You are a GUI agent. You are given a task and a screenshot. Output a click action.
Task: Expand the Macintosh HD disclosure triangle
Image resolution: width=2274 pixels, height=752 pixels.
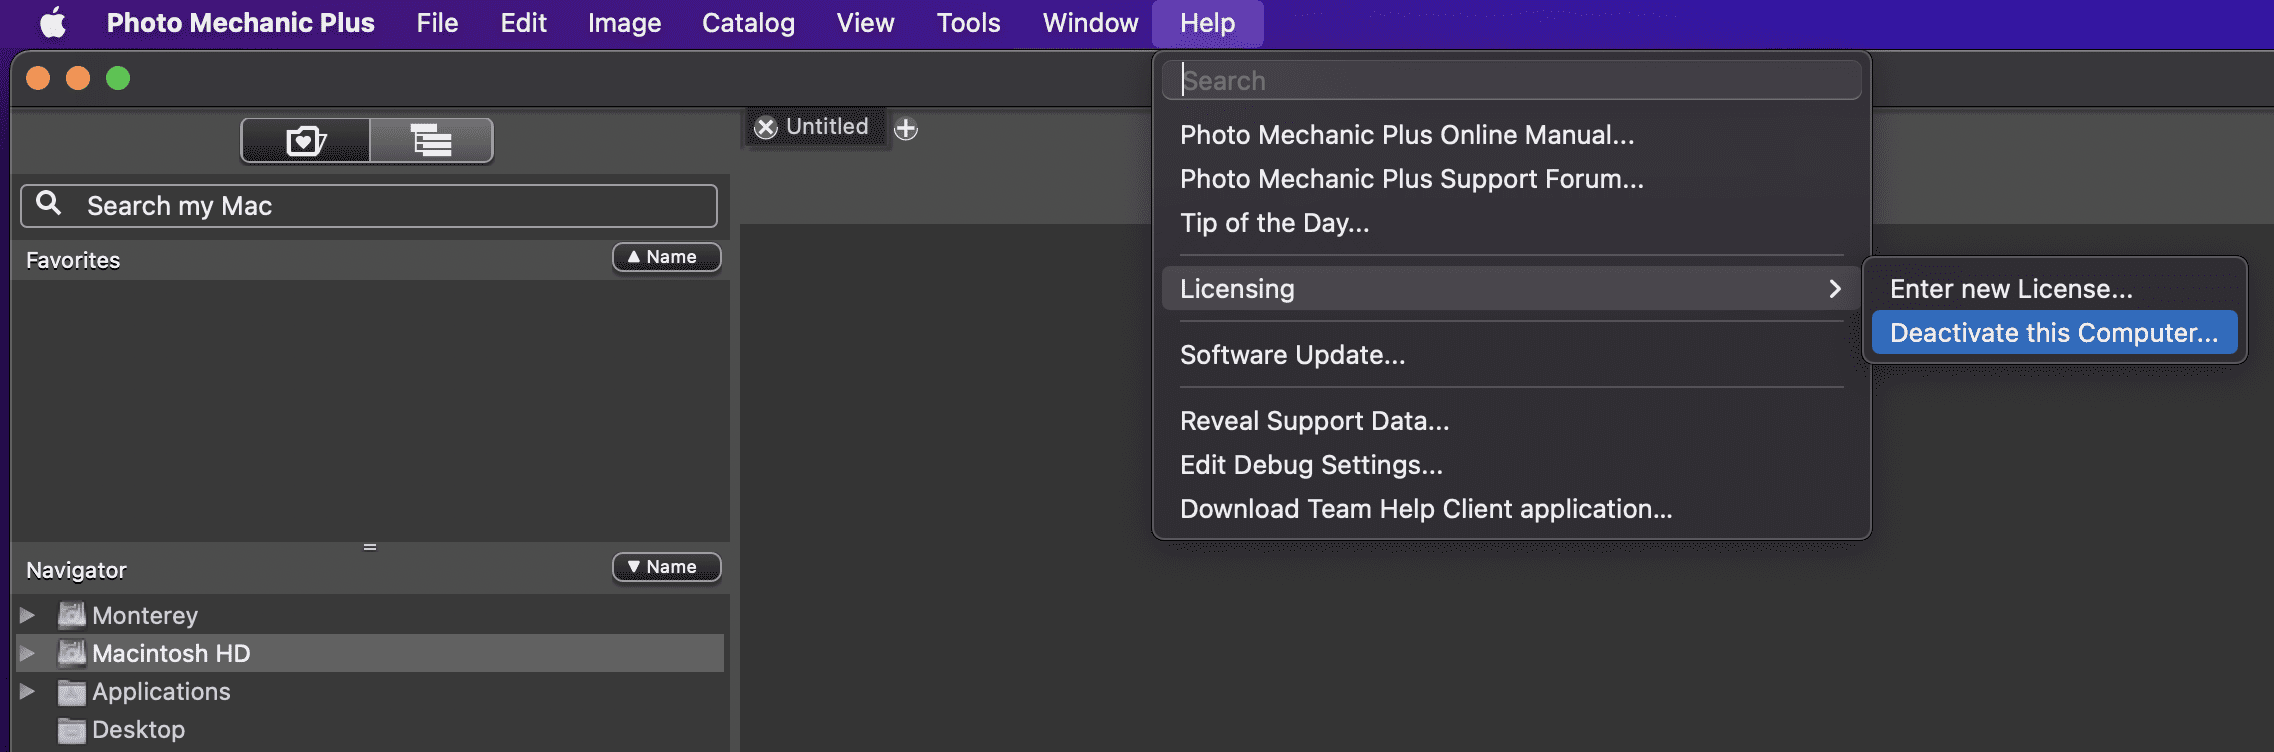28,654
